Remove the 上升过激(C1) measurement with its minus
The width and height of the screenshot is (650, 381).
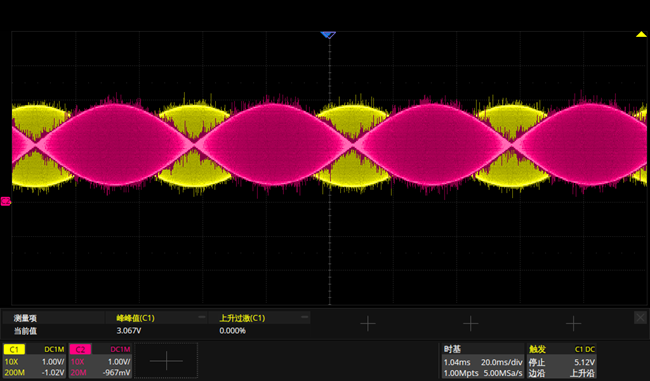coord(305,317)
